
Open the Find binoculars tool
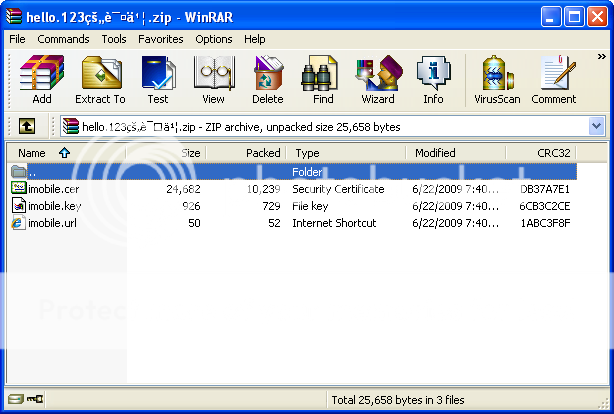click(323, 80)
